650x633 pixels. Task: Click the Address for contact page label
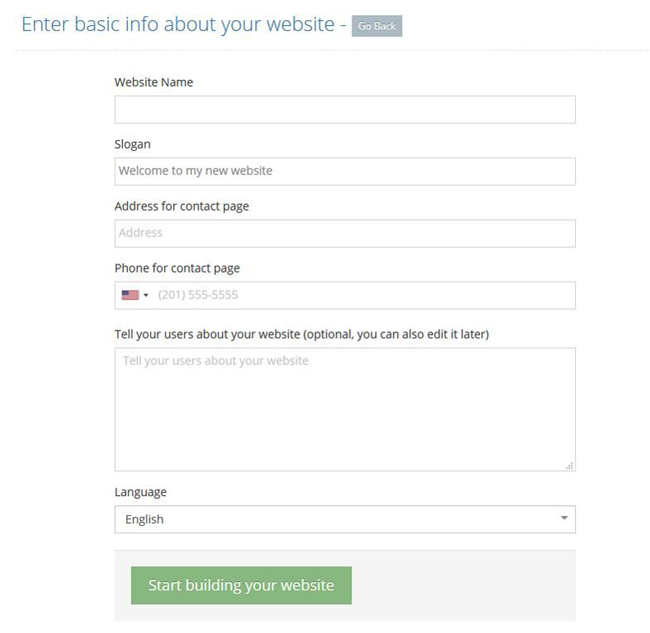click(x=182, y=206)
